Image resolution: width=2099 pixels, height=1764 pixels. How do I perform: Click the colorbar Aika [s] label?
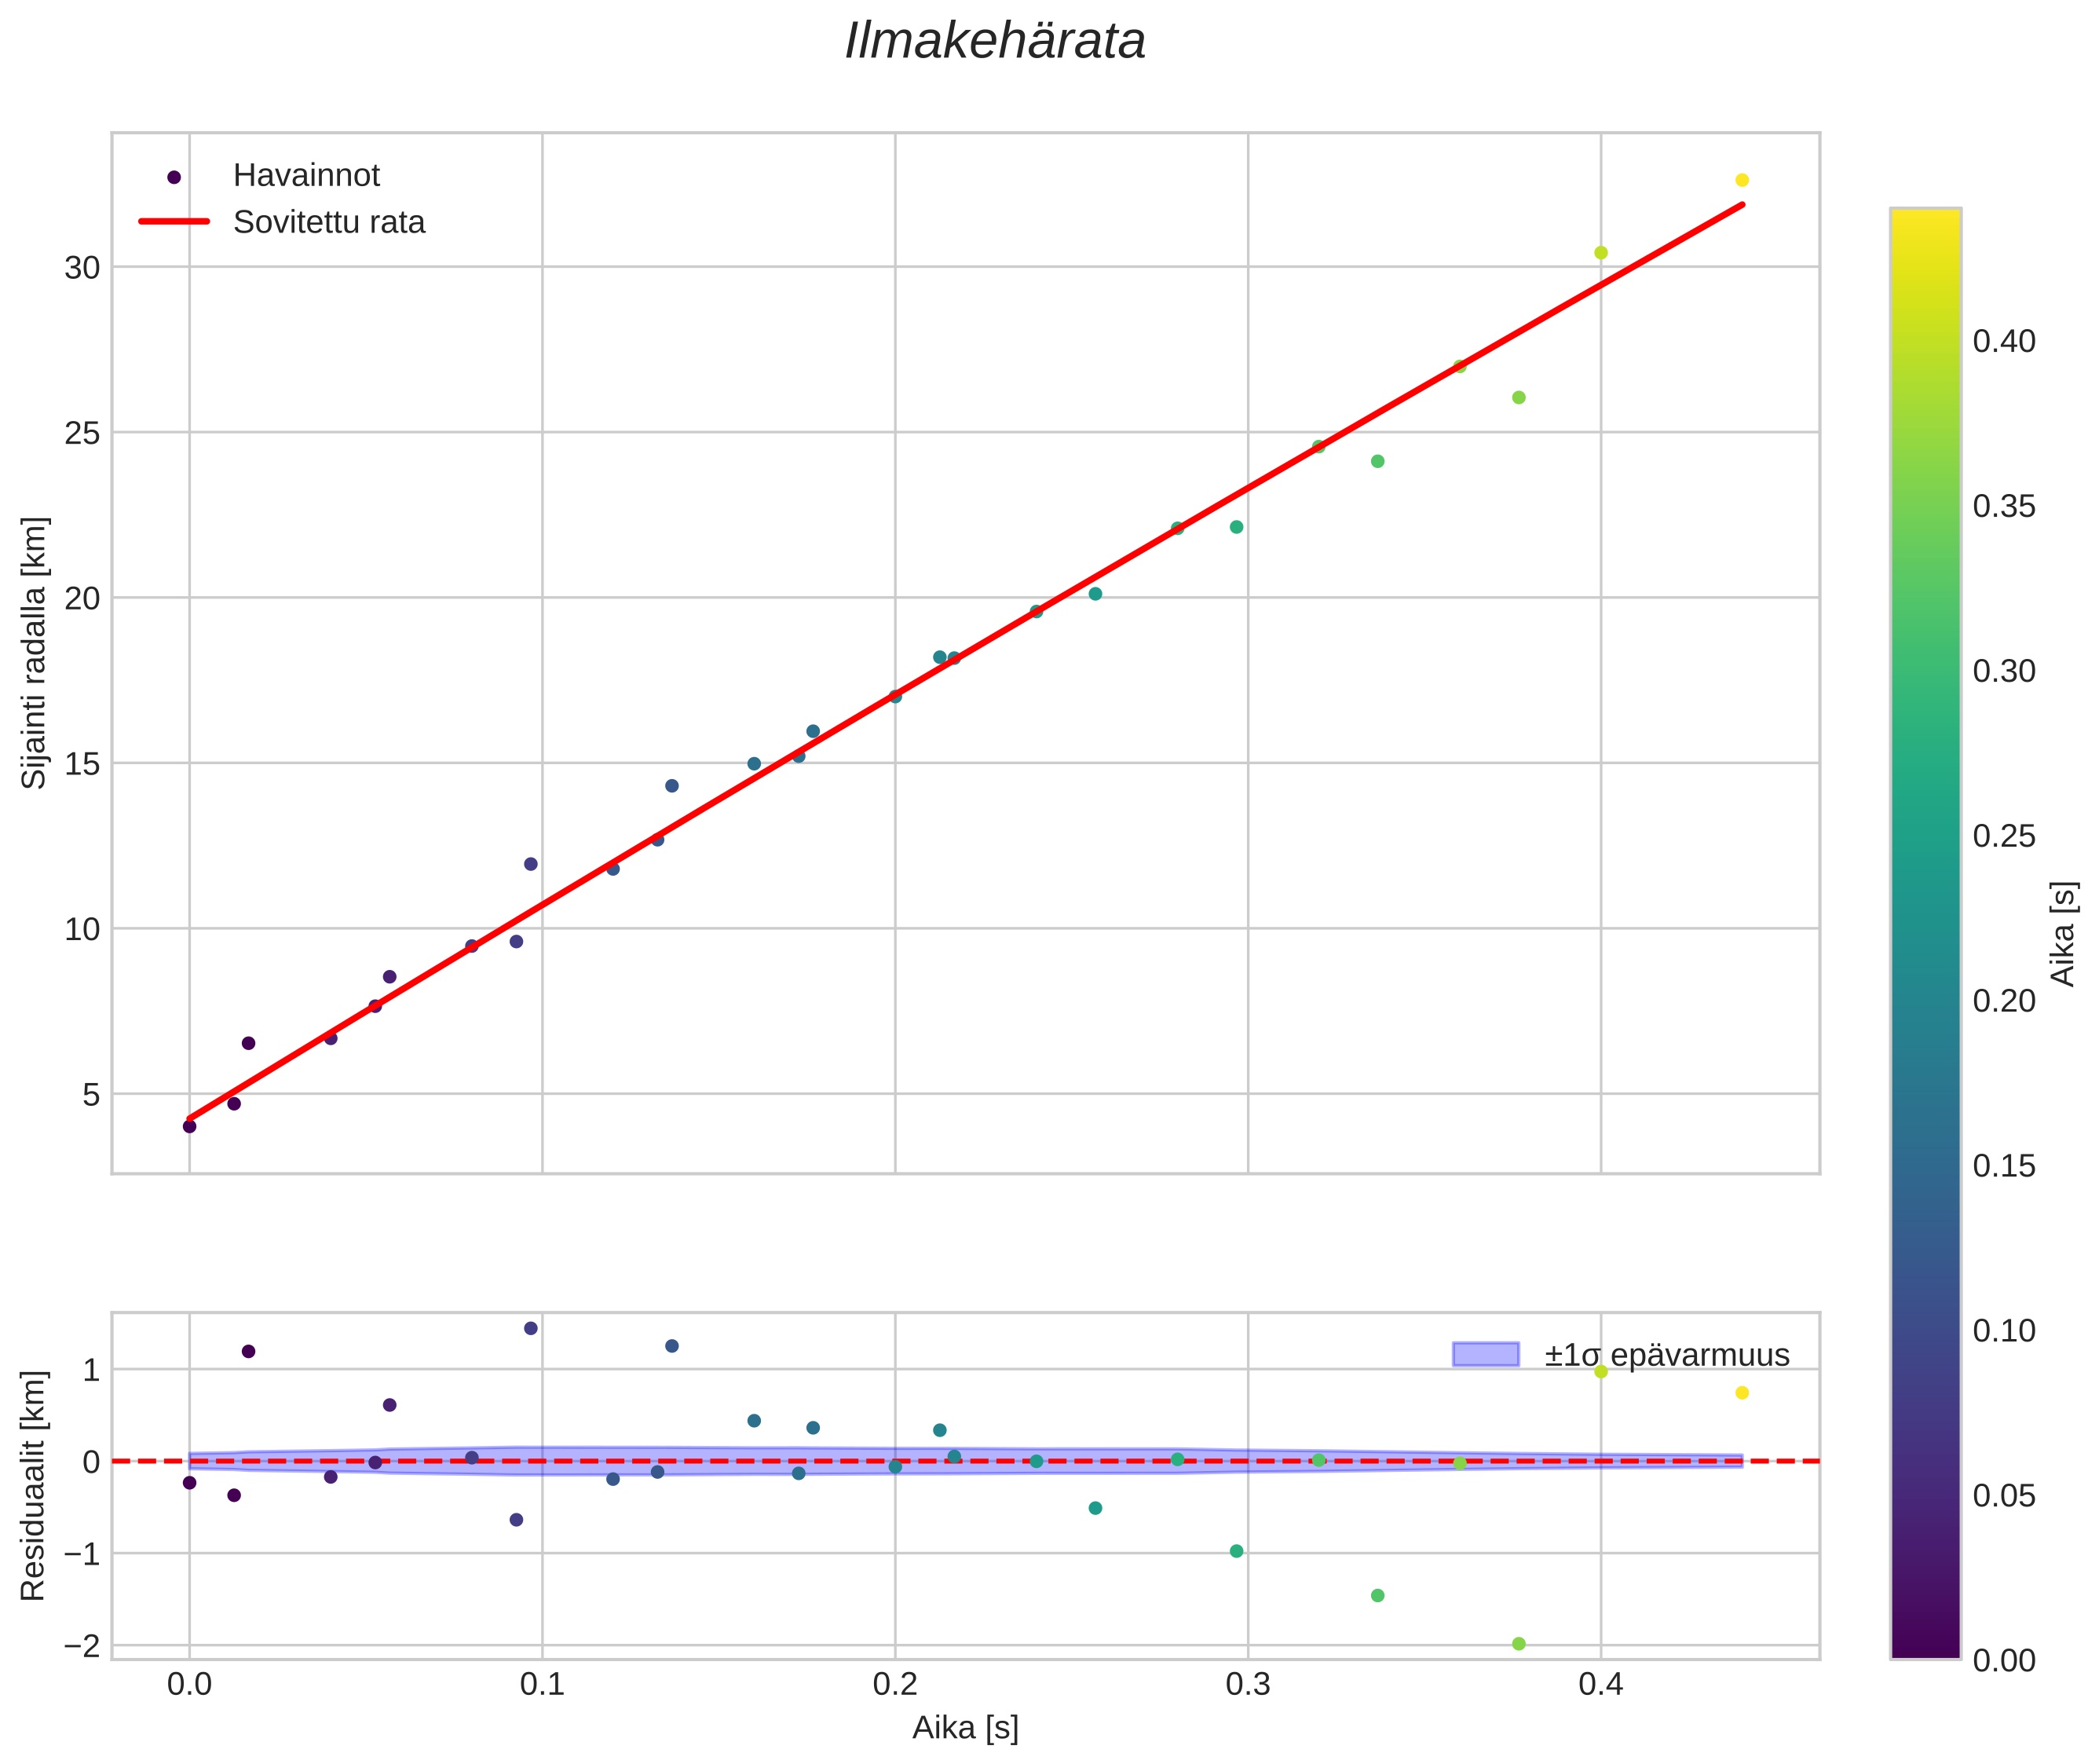pos(2064,933)
